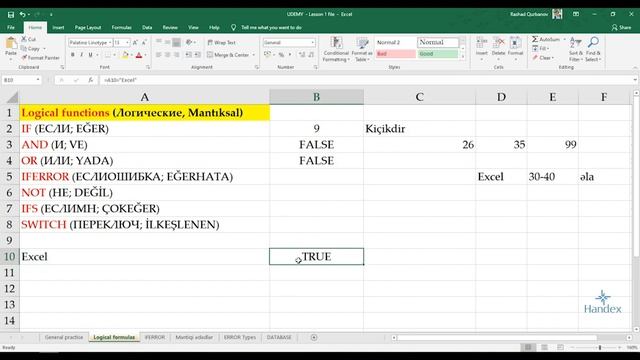
Task: Open Find & Select magnifier icon
Action: click(593, 42)
